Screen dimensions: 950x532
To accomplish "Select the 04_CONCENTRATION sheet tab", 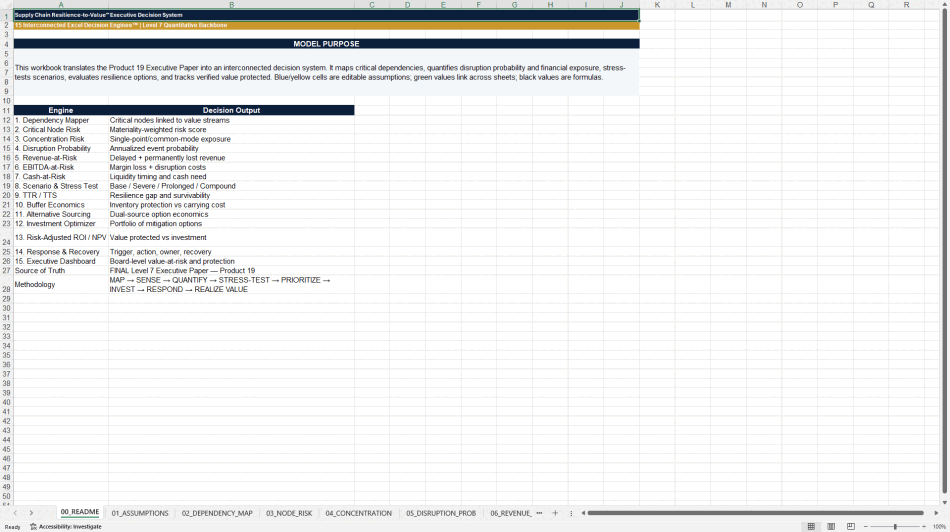I will click(x=359, y=513).
